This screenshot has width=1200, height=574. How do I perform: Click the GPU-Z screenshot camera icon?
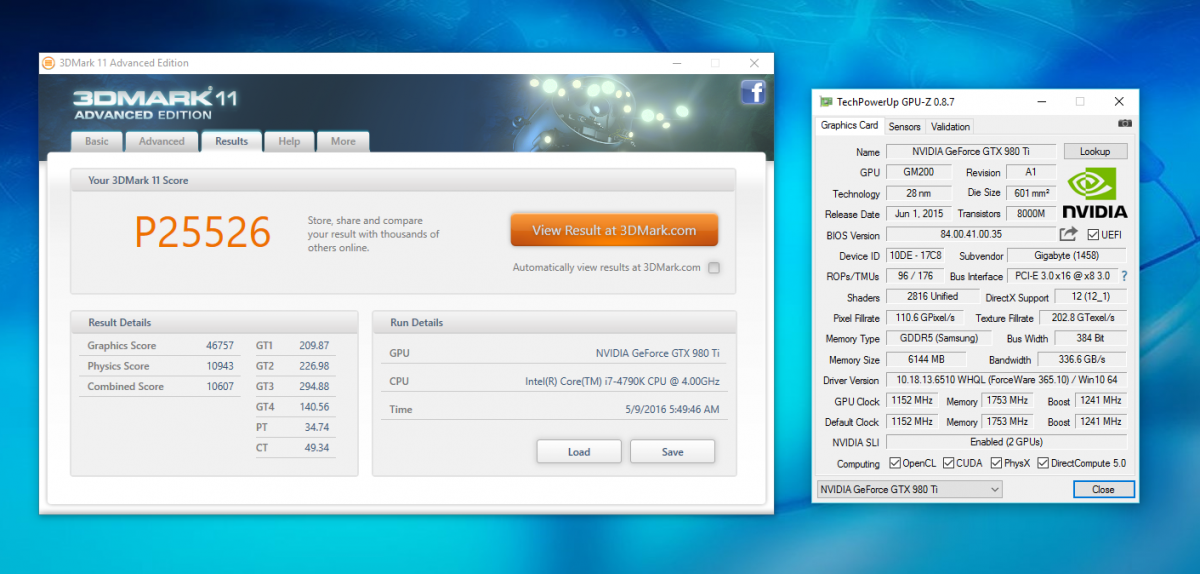click(x=1125, y=124)
